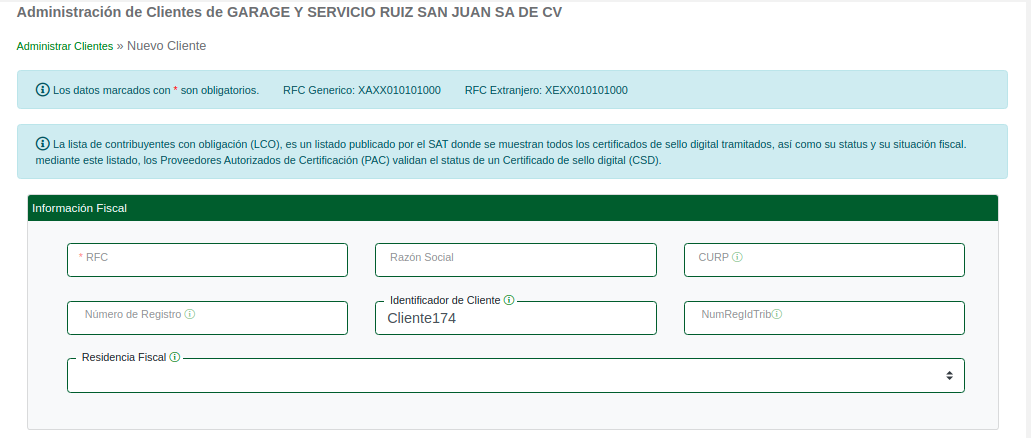Click the Nuevo Cliente breadcrumb text
1031x438 pixels.
click(x=166, y=46)
